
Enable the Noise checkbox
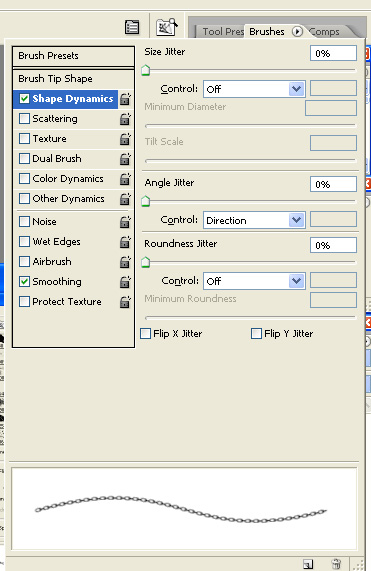coord(24,222)
